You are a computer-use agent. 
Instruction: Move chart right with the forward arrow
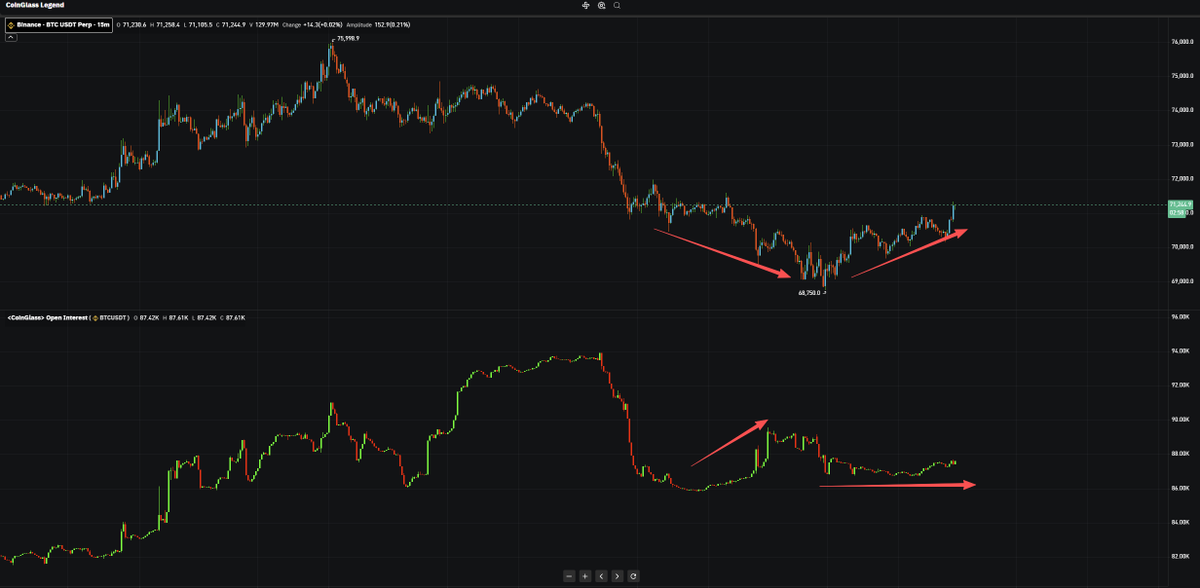click(617, 576)
